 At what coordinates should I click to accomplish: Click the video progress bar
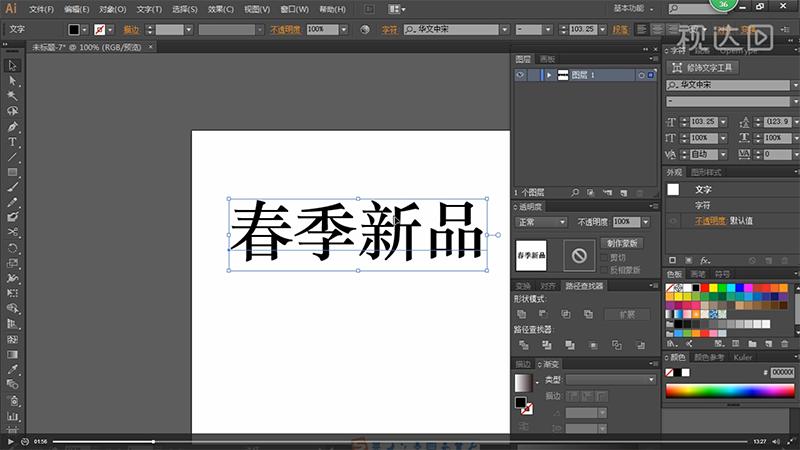point(399,441)
